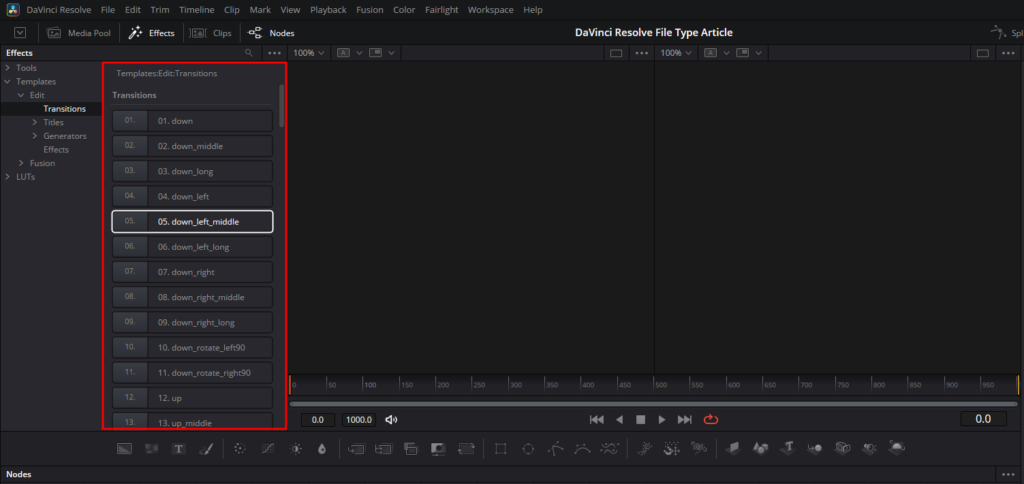Toggle the Clips panel
This screenshot has height=484, width=1024.
[x=210, y=33]
